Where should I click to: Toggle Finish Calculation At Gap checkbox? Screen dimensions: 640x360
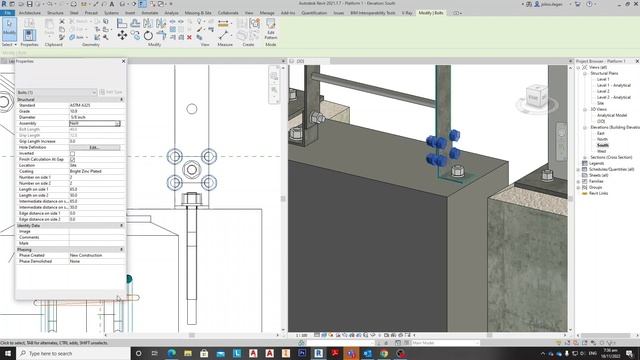(72, 160)
